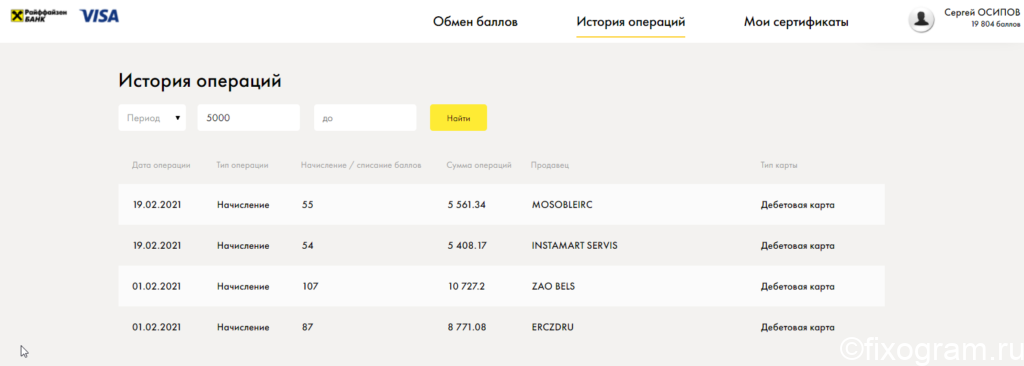Select the MOSOBLEIRC seller cell

(x=562, y=205)
